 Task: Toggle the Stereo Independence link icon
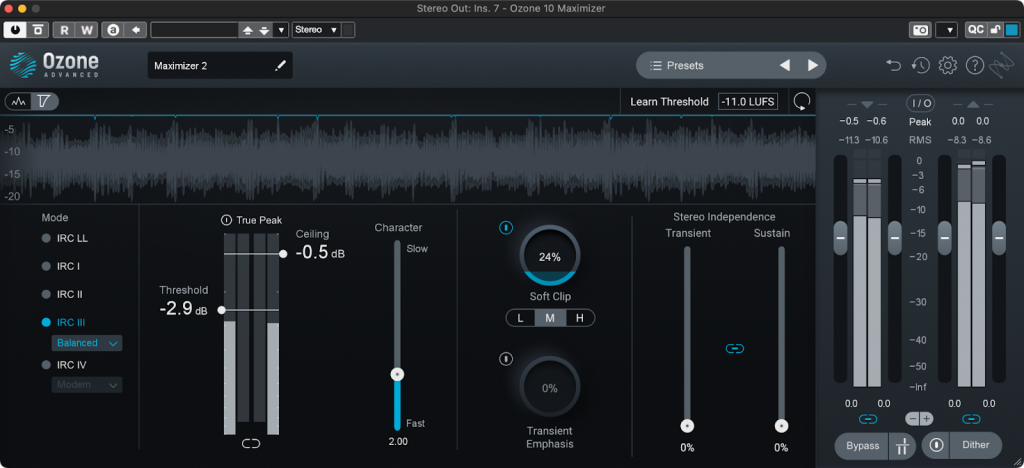click(735, 349)
